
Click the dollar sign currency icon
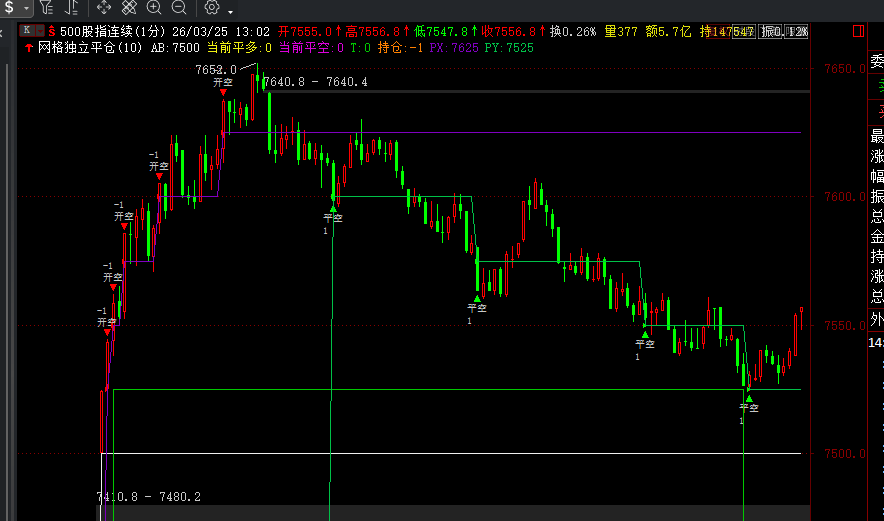tap(9, 8)
